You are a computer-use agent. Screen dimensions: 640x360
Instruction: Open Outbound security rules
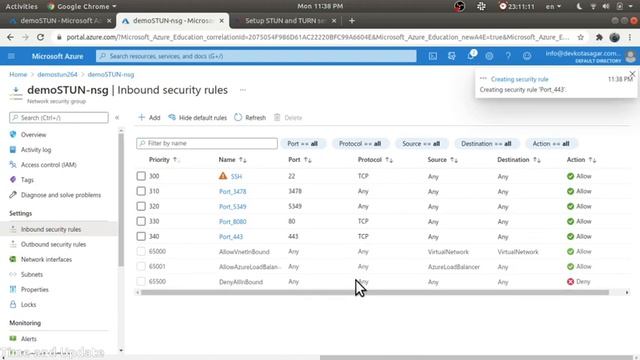53,244
